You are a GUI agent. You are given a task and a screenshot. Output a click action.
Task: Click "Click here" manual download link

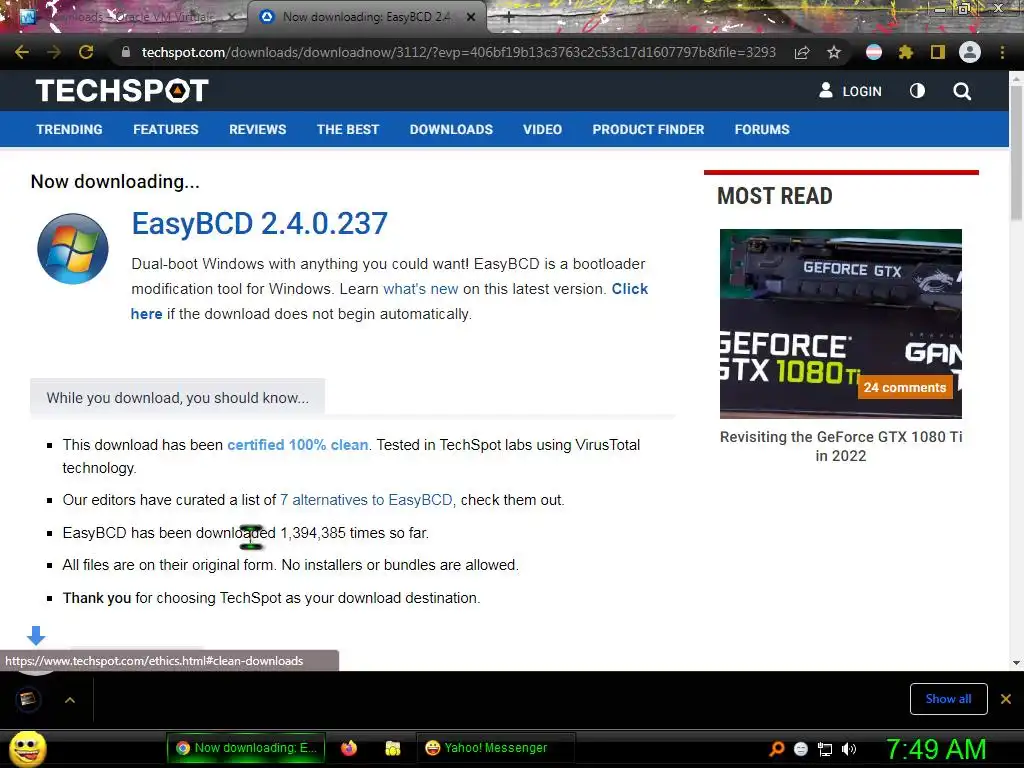630,289
